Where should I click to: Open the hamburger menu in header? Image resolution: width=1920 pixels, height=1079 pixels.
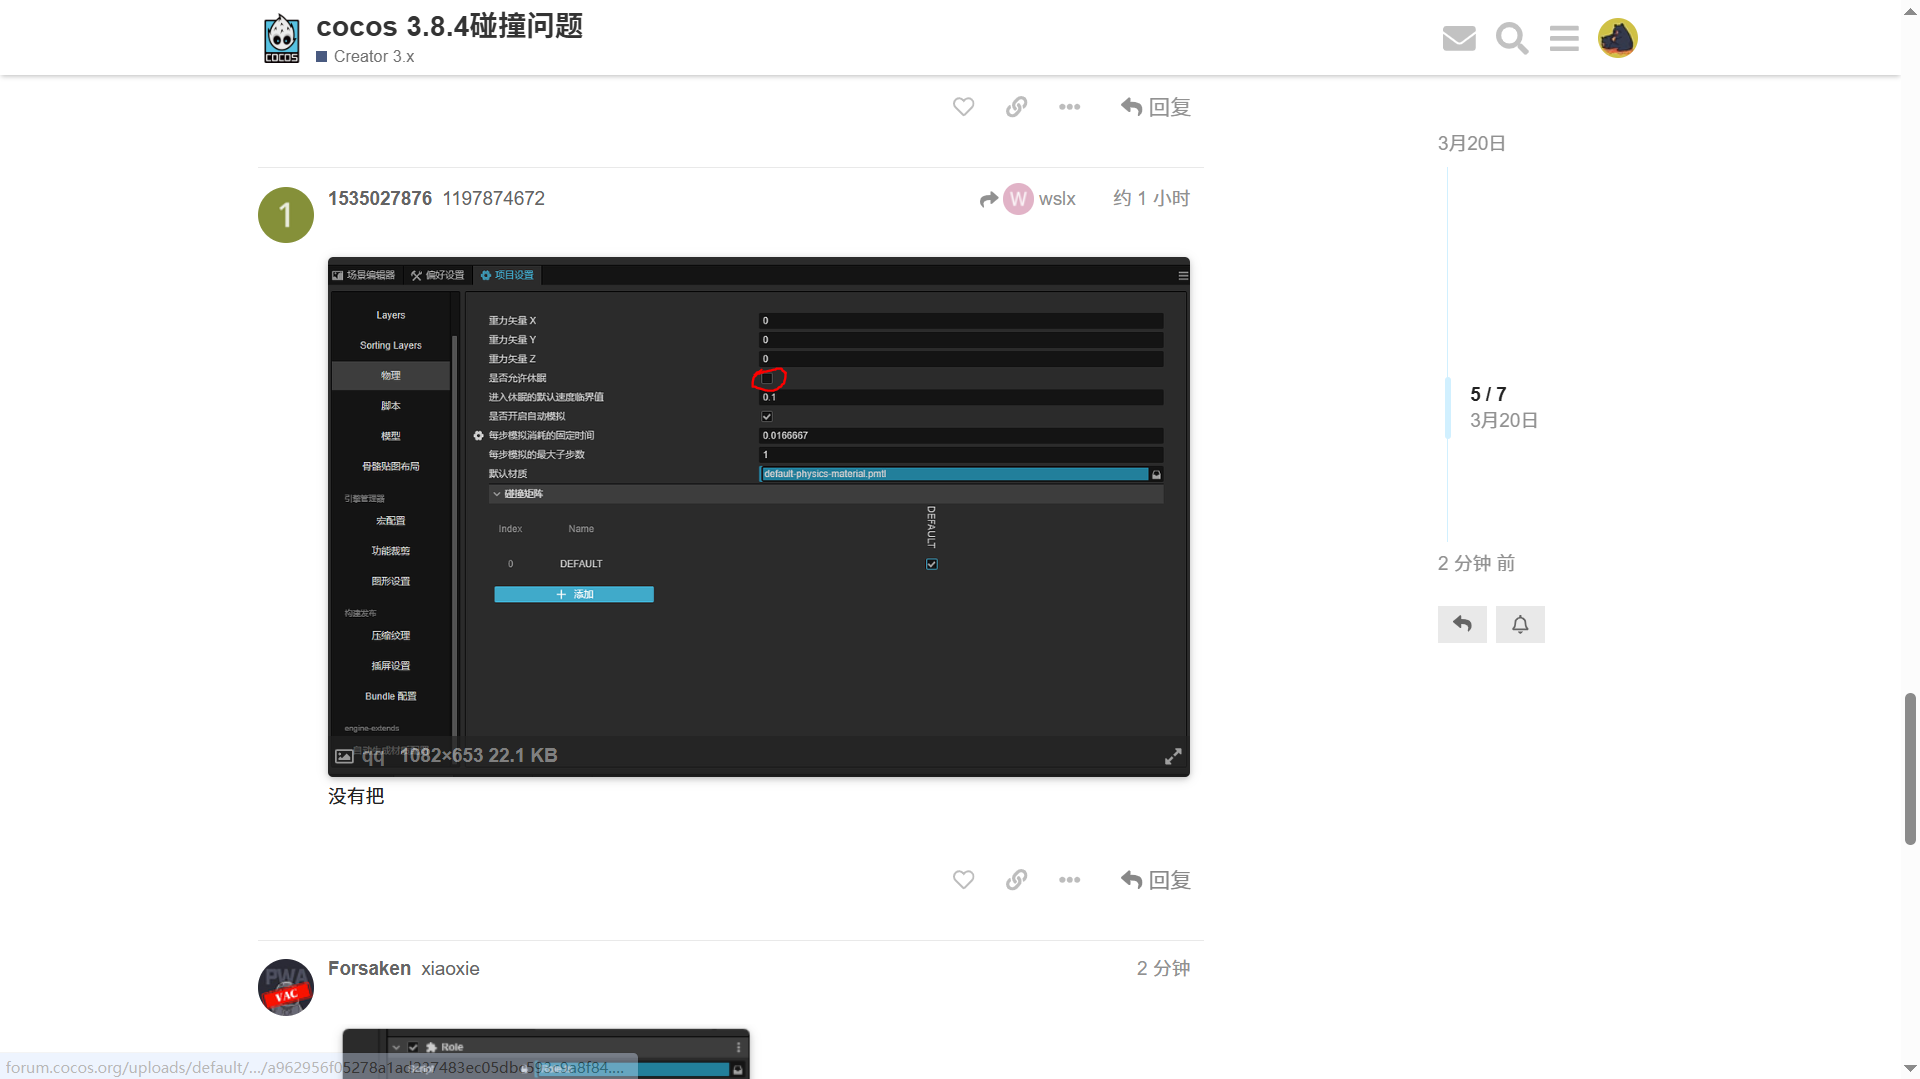coord(1564,38)
